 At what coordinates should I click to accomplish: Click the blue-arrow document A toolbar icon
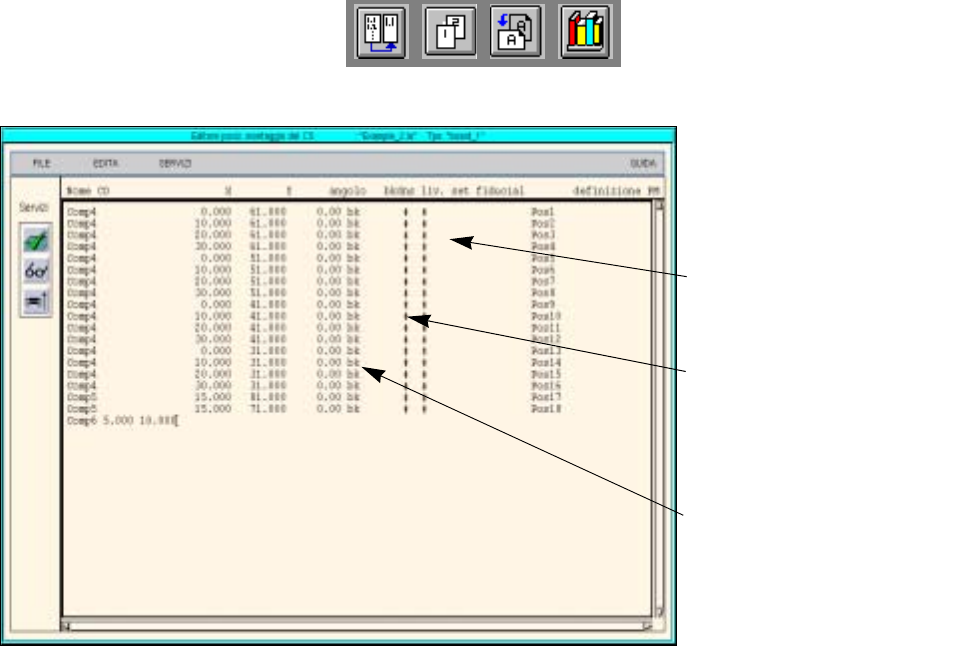pyautogui.click(x=517, y=33)
